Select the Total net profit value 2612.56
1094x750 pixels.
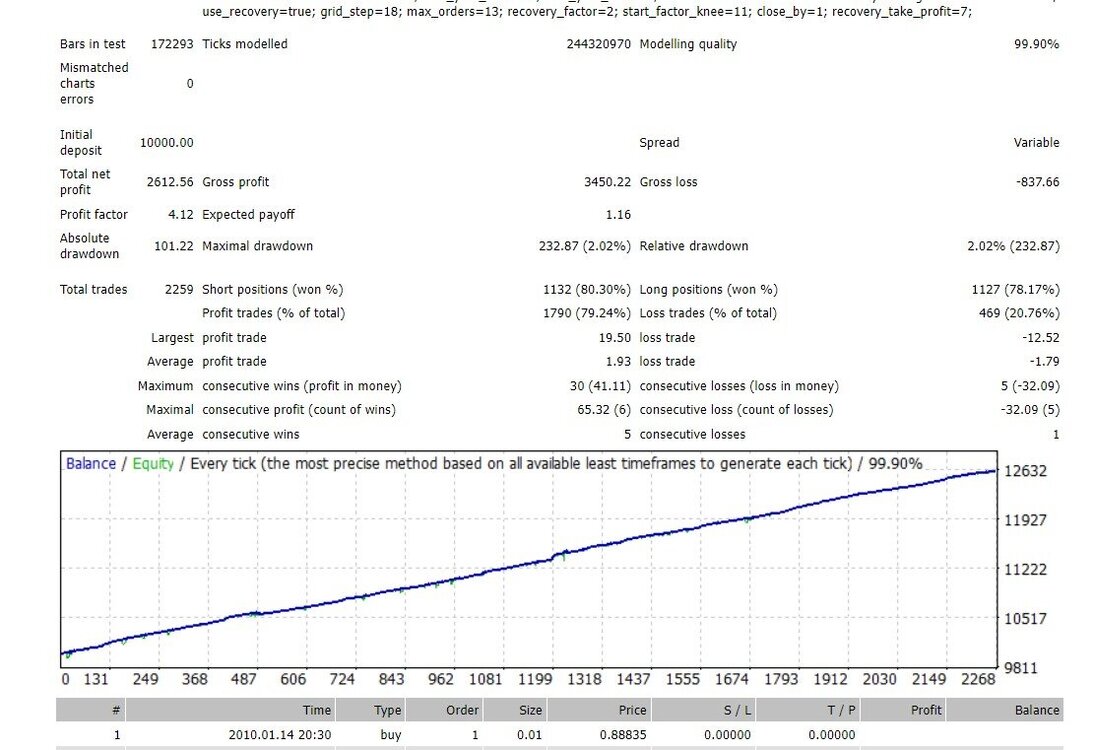coord(170,182)
